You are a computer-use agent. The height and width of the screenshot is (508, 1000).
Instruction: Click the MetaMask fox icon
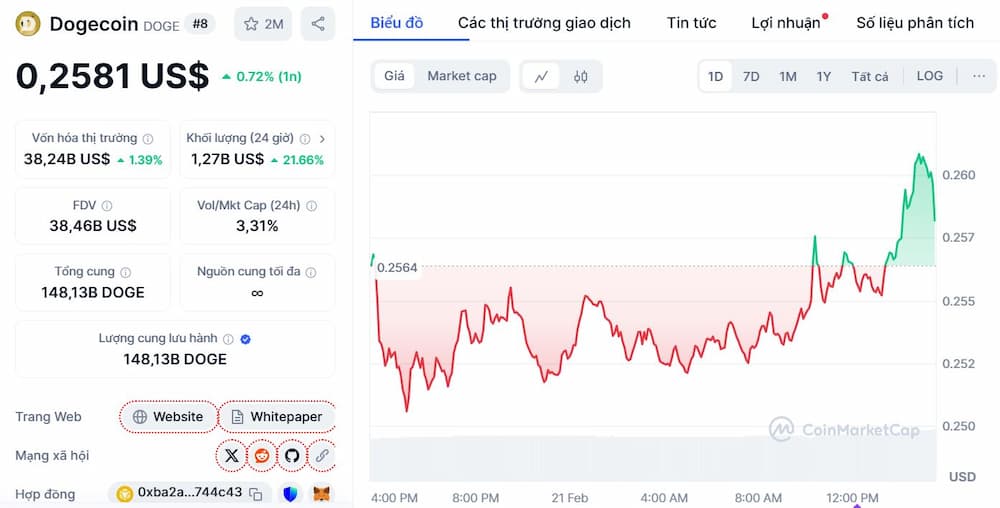(322, 493)
